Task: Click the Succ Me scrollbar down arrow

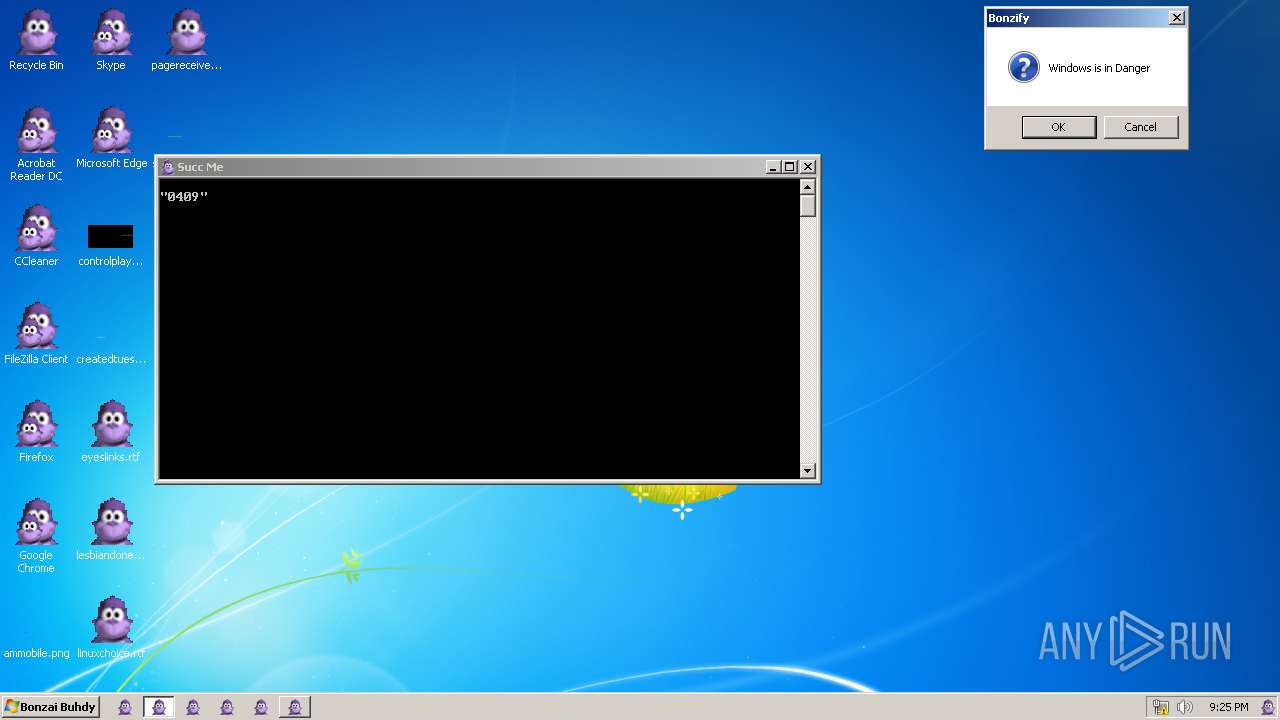Action: tap(808, 471)
